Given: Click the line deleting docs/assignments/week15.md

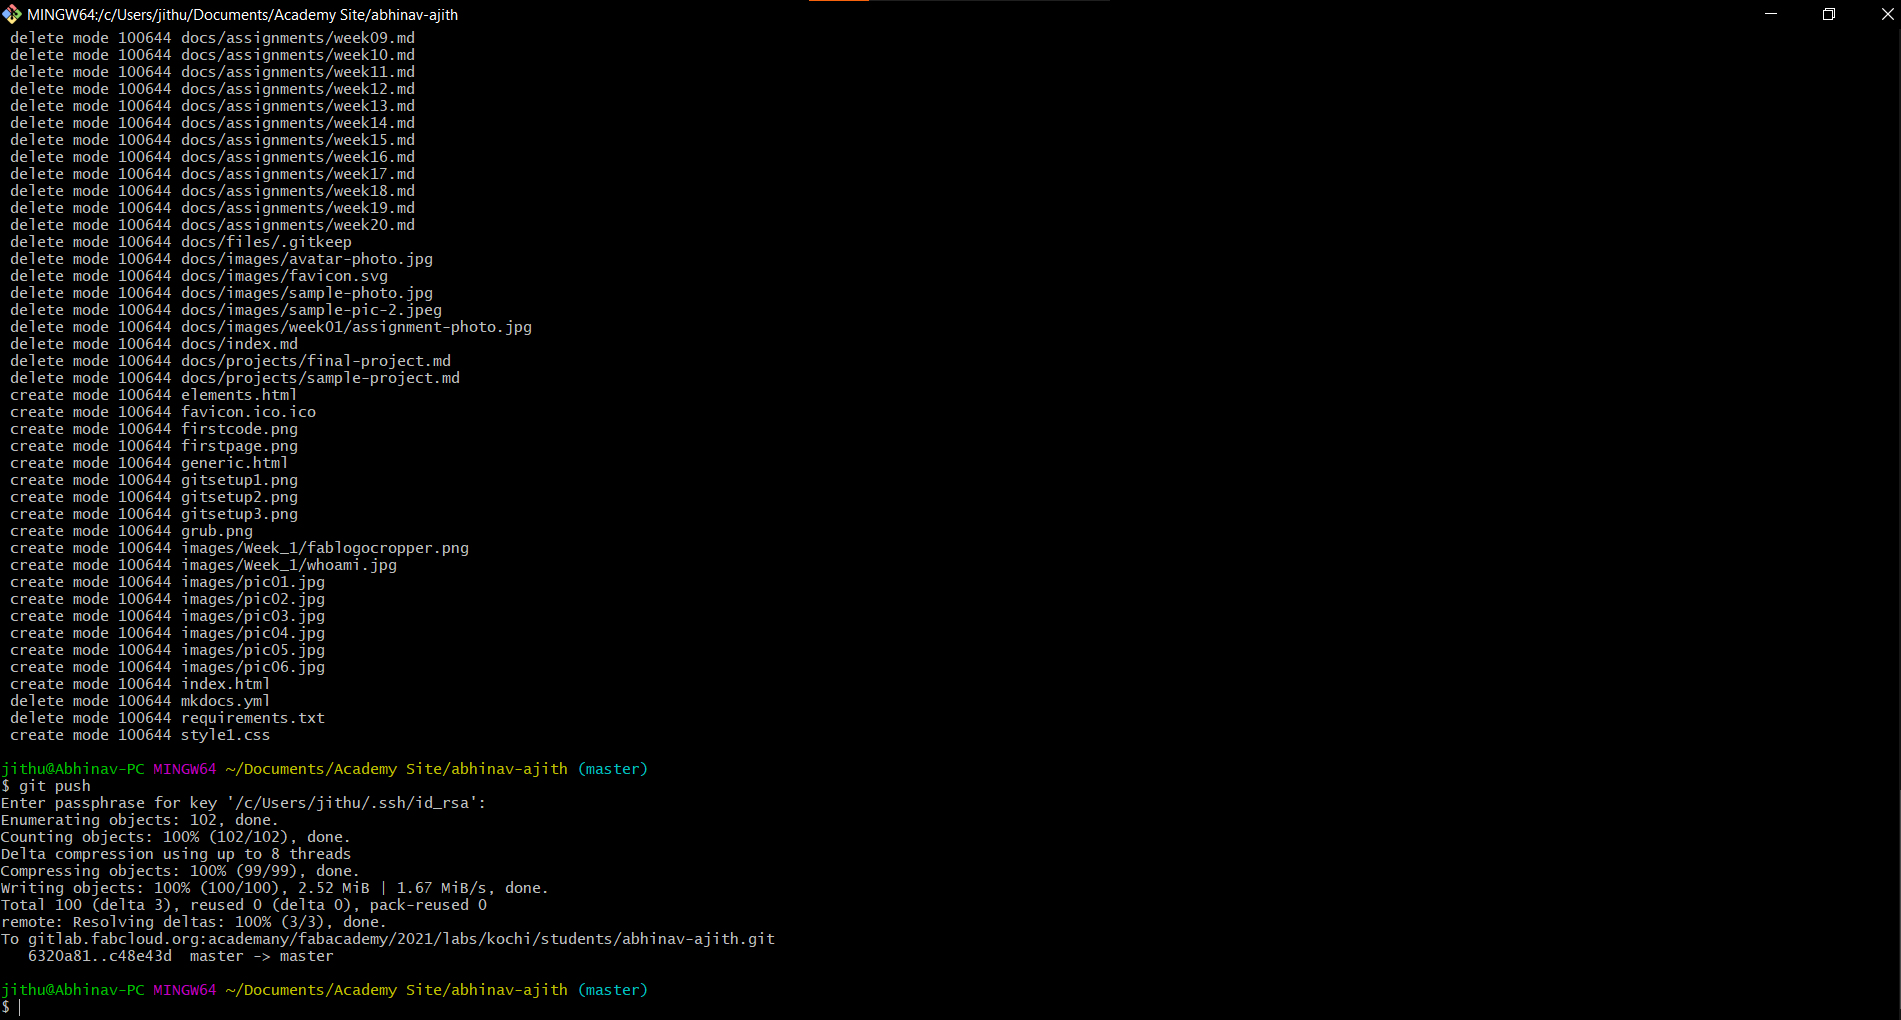Looking at the screenshot, I should click(x=212, y=140).
